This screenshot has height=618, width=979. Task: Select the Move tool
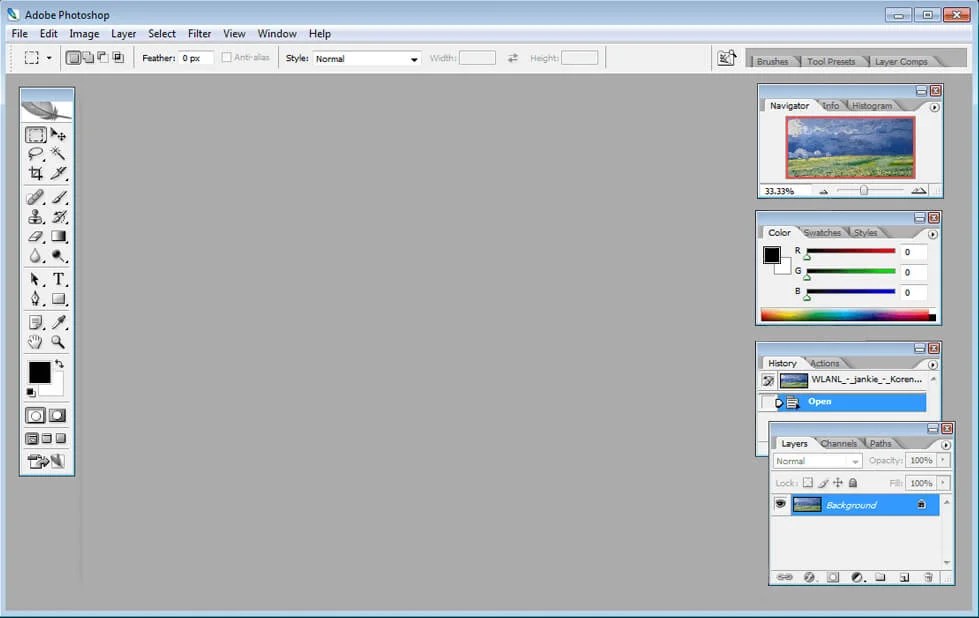click(59, 134)
